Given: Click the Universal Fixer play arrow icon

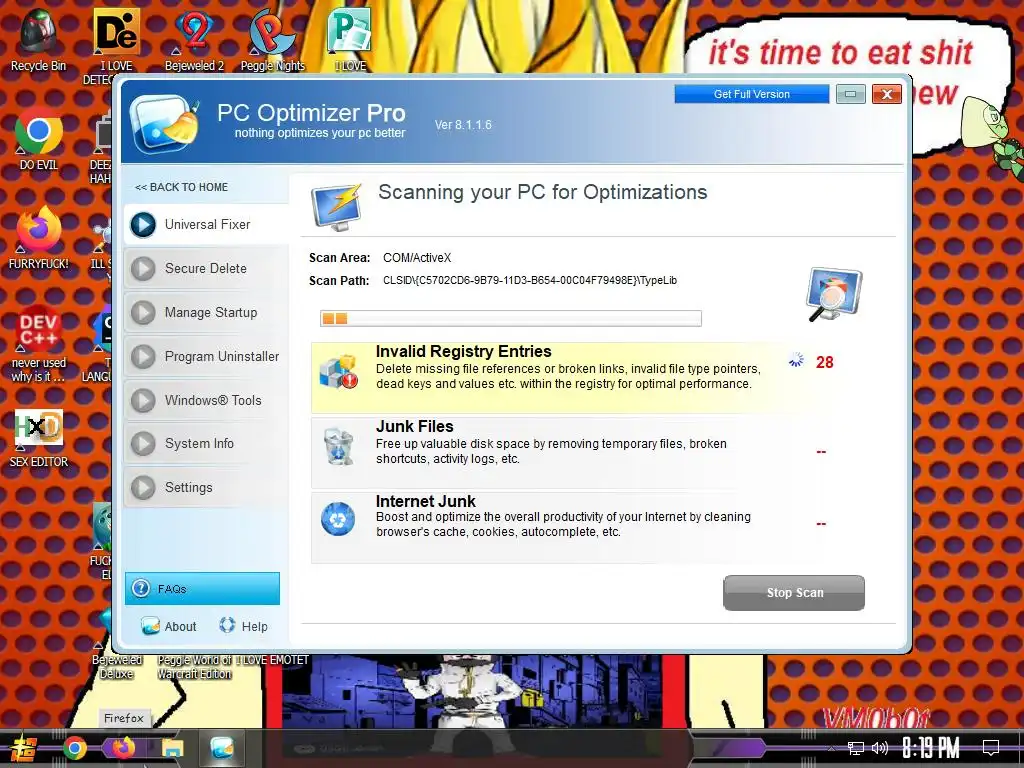Looking at the screenshot, I should (x=143, y=225).
